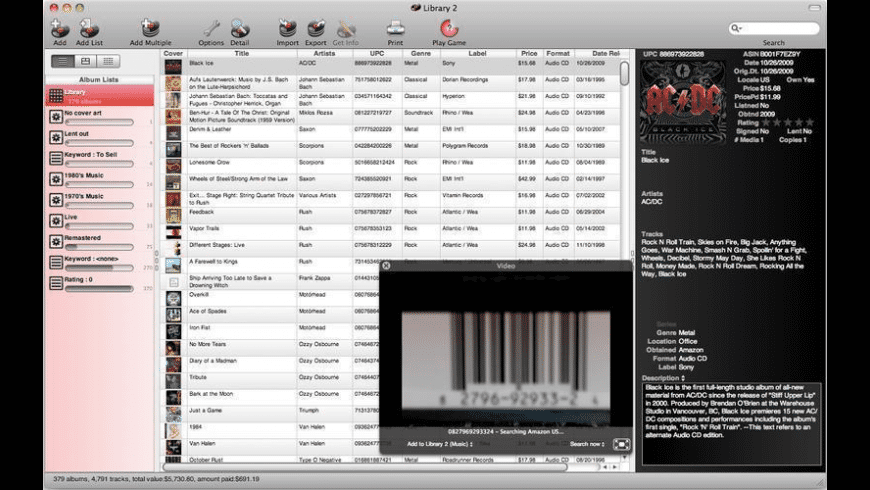Switch to cover view mode (middle button)

(85, 62)
